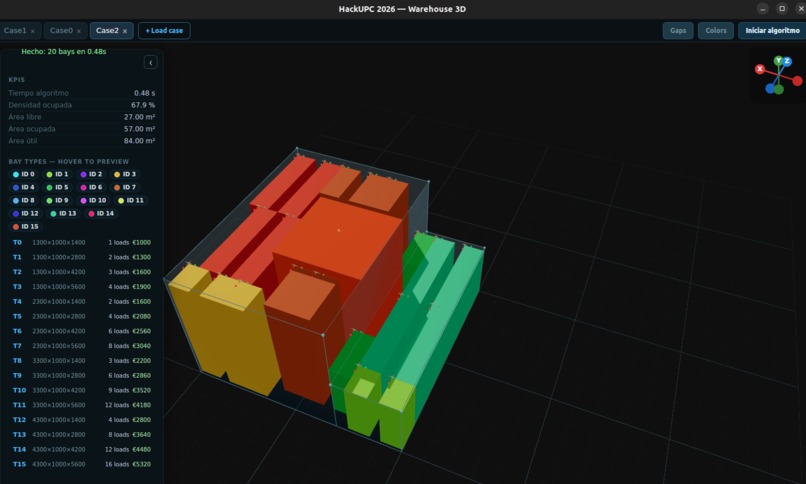Image resolution: width=806 pixels, height=484 pixels.
Task: Click the T5 row priced €2080
Action: click(x=82, y=317)
